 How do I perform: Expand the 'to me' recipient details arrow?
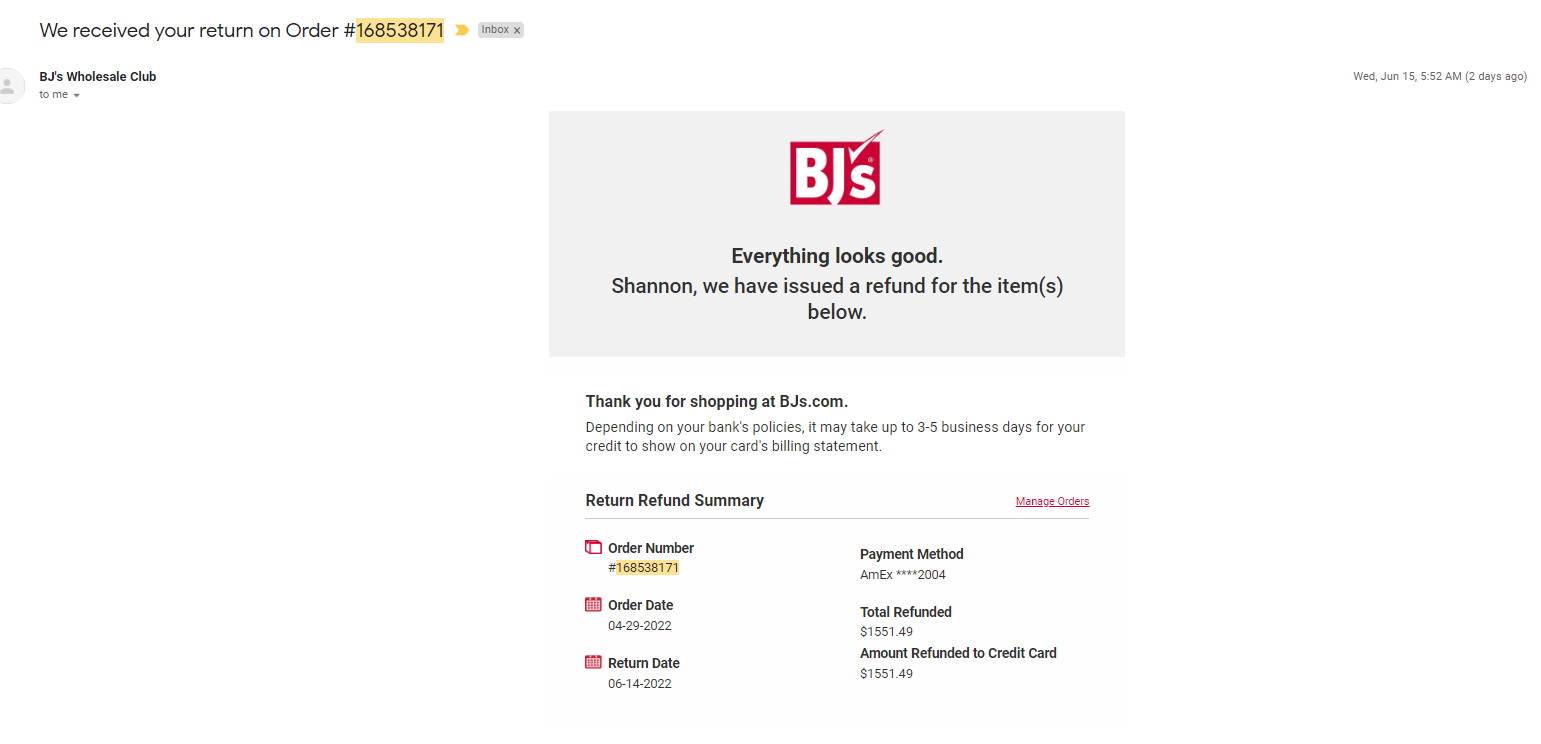point(77,95)
